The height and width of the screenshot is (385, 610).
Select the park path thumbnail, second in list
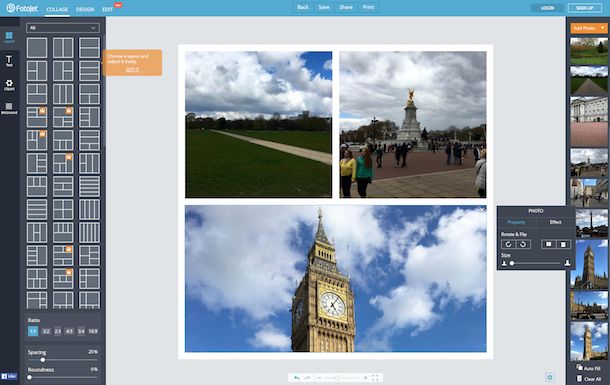[x=589, y=80]
